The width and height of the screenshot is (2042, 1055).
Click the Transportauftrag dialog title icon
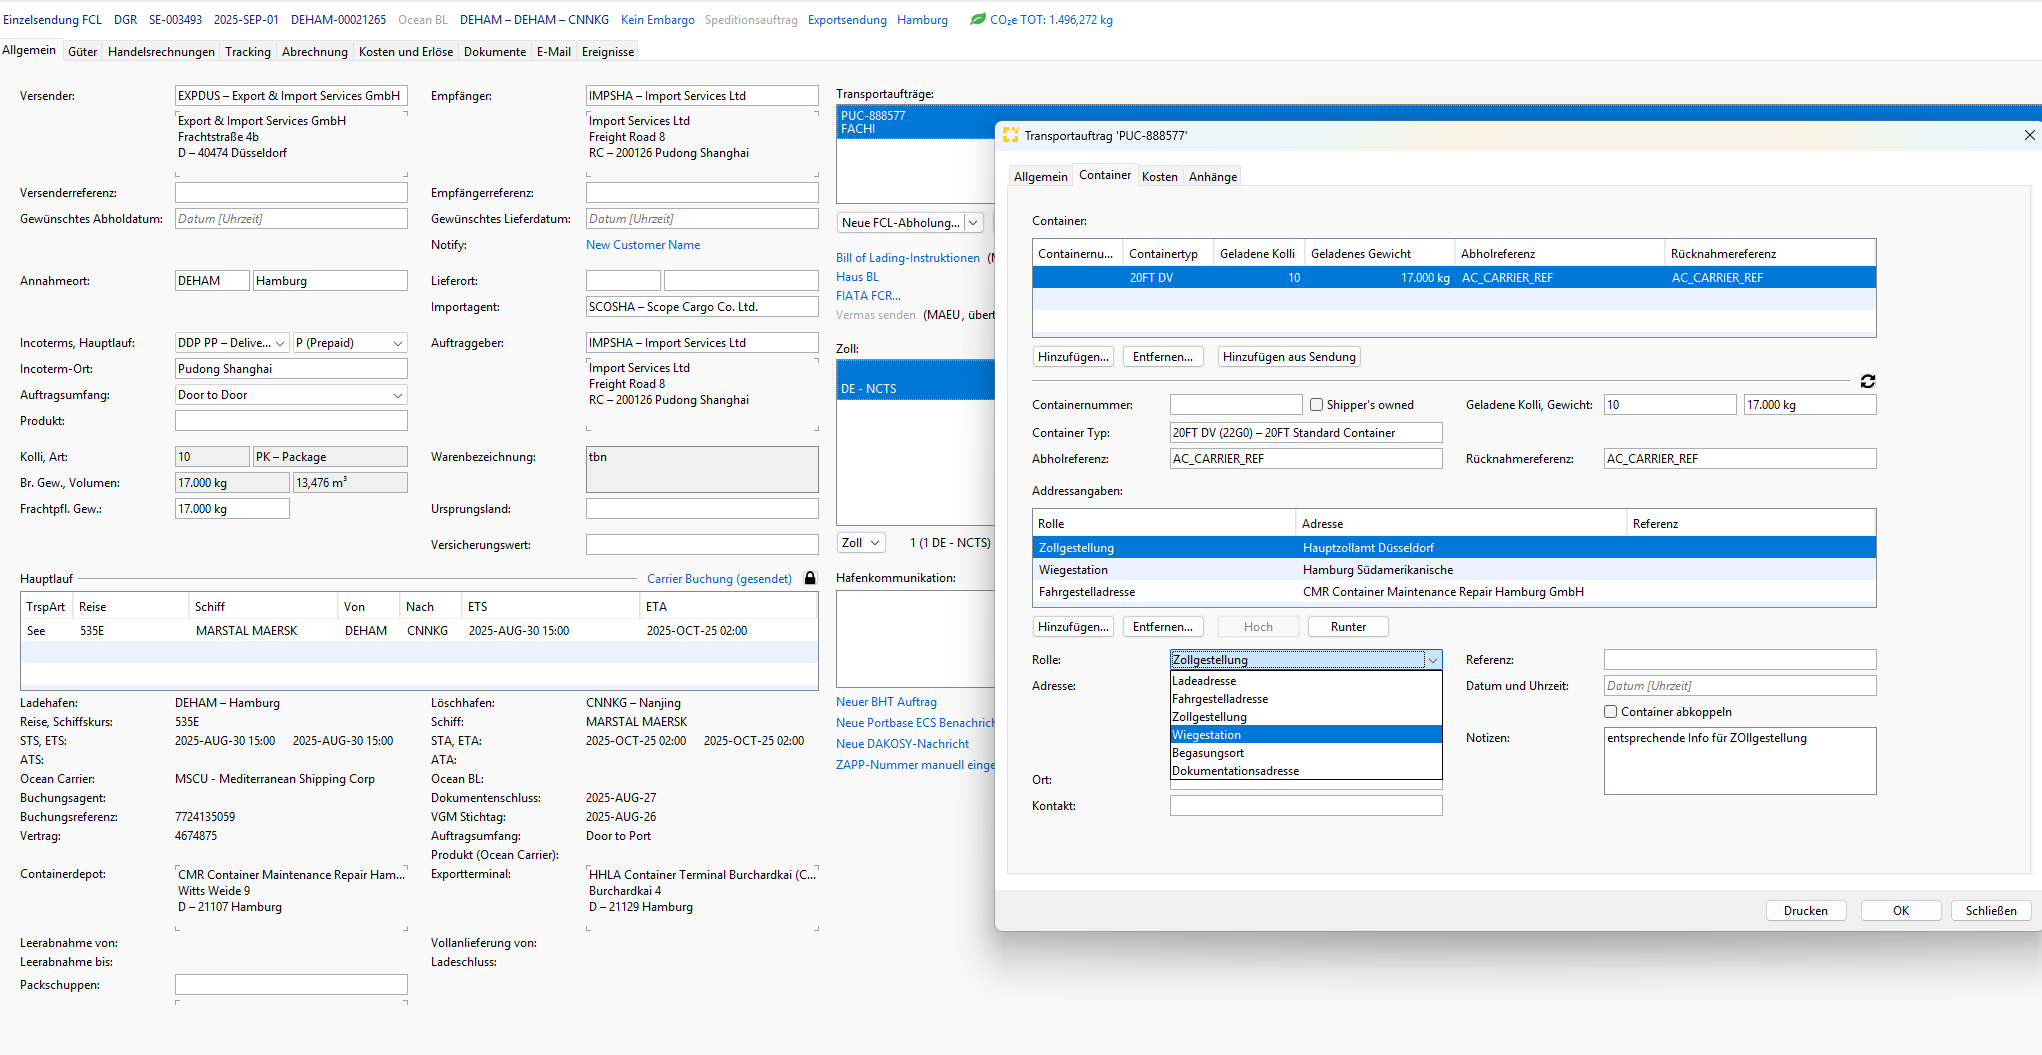(1010, 135)
